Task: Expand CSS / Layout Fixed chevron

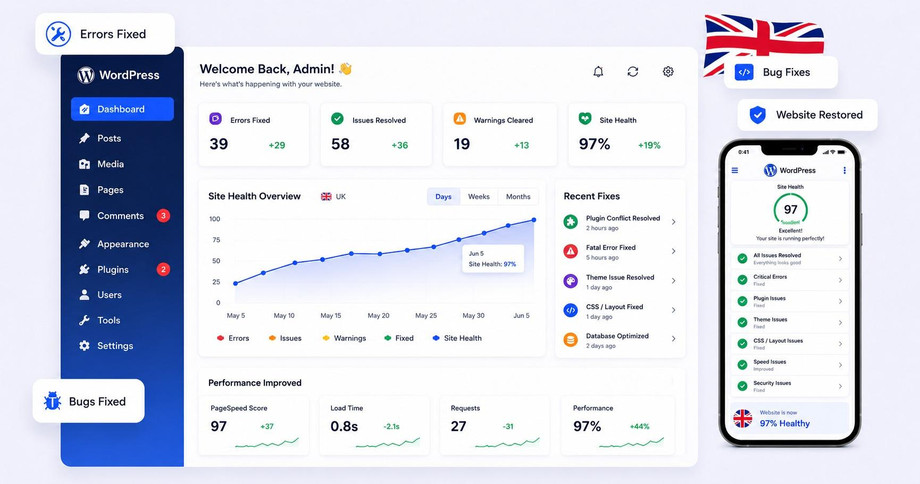Action: [x=673, y=310]
